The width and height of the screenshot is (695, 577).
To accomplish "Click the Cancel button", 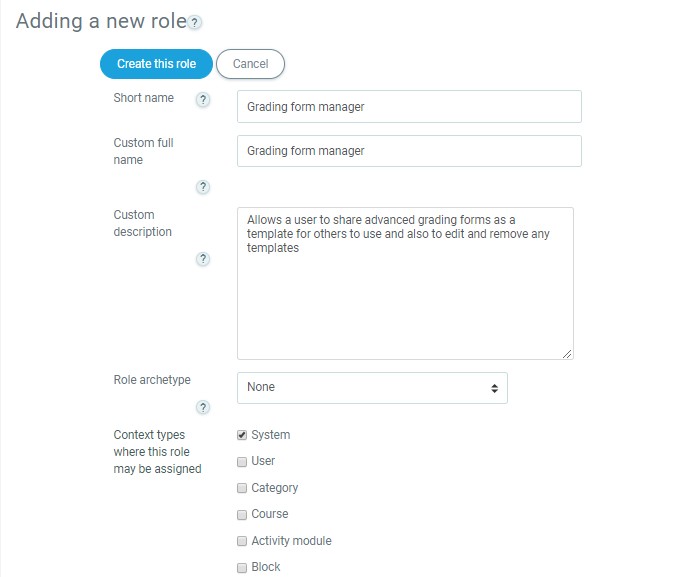I will (250, 64).
